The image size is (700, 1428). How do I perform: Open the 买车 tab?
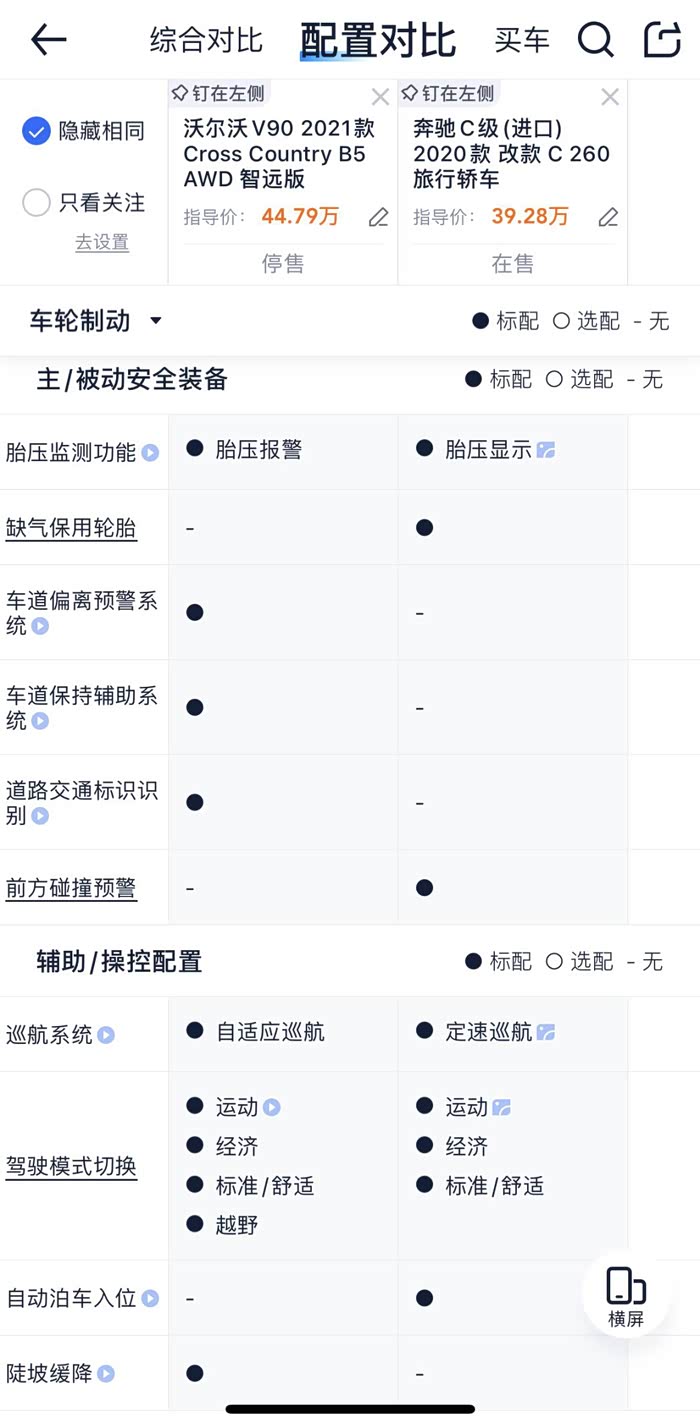point(522,40)
